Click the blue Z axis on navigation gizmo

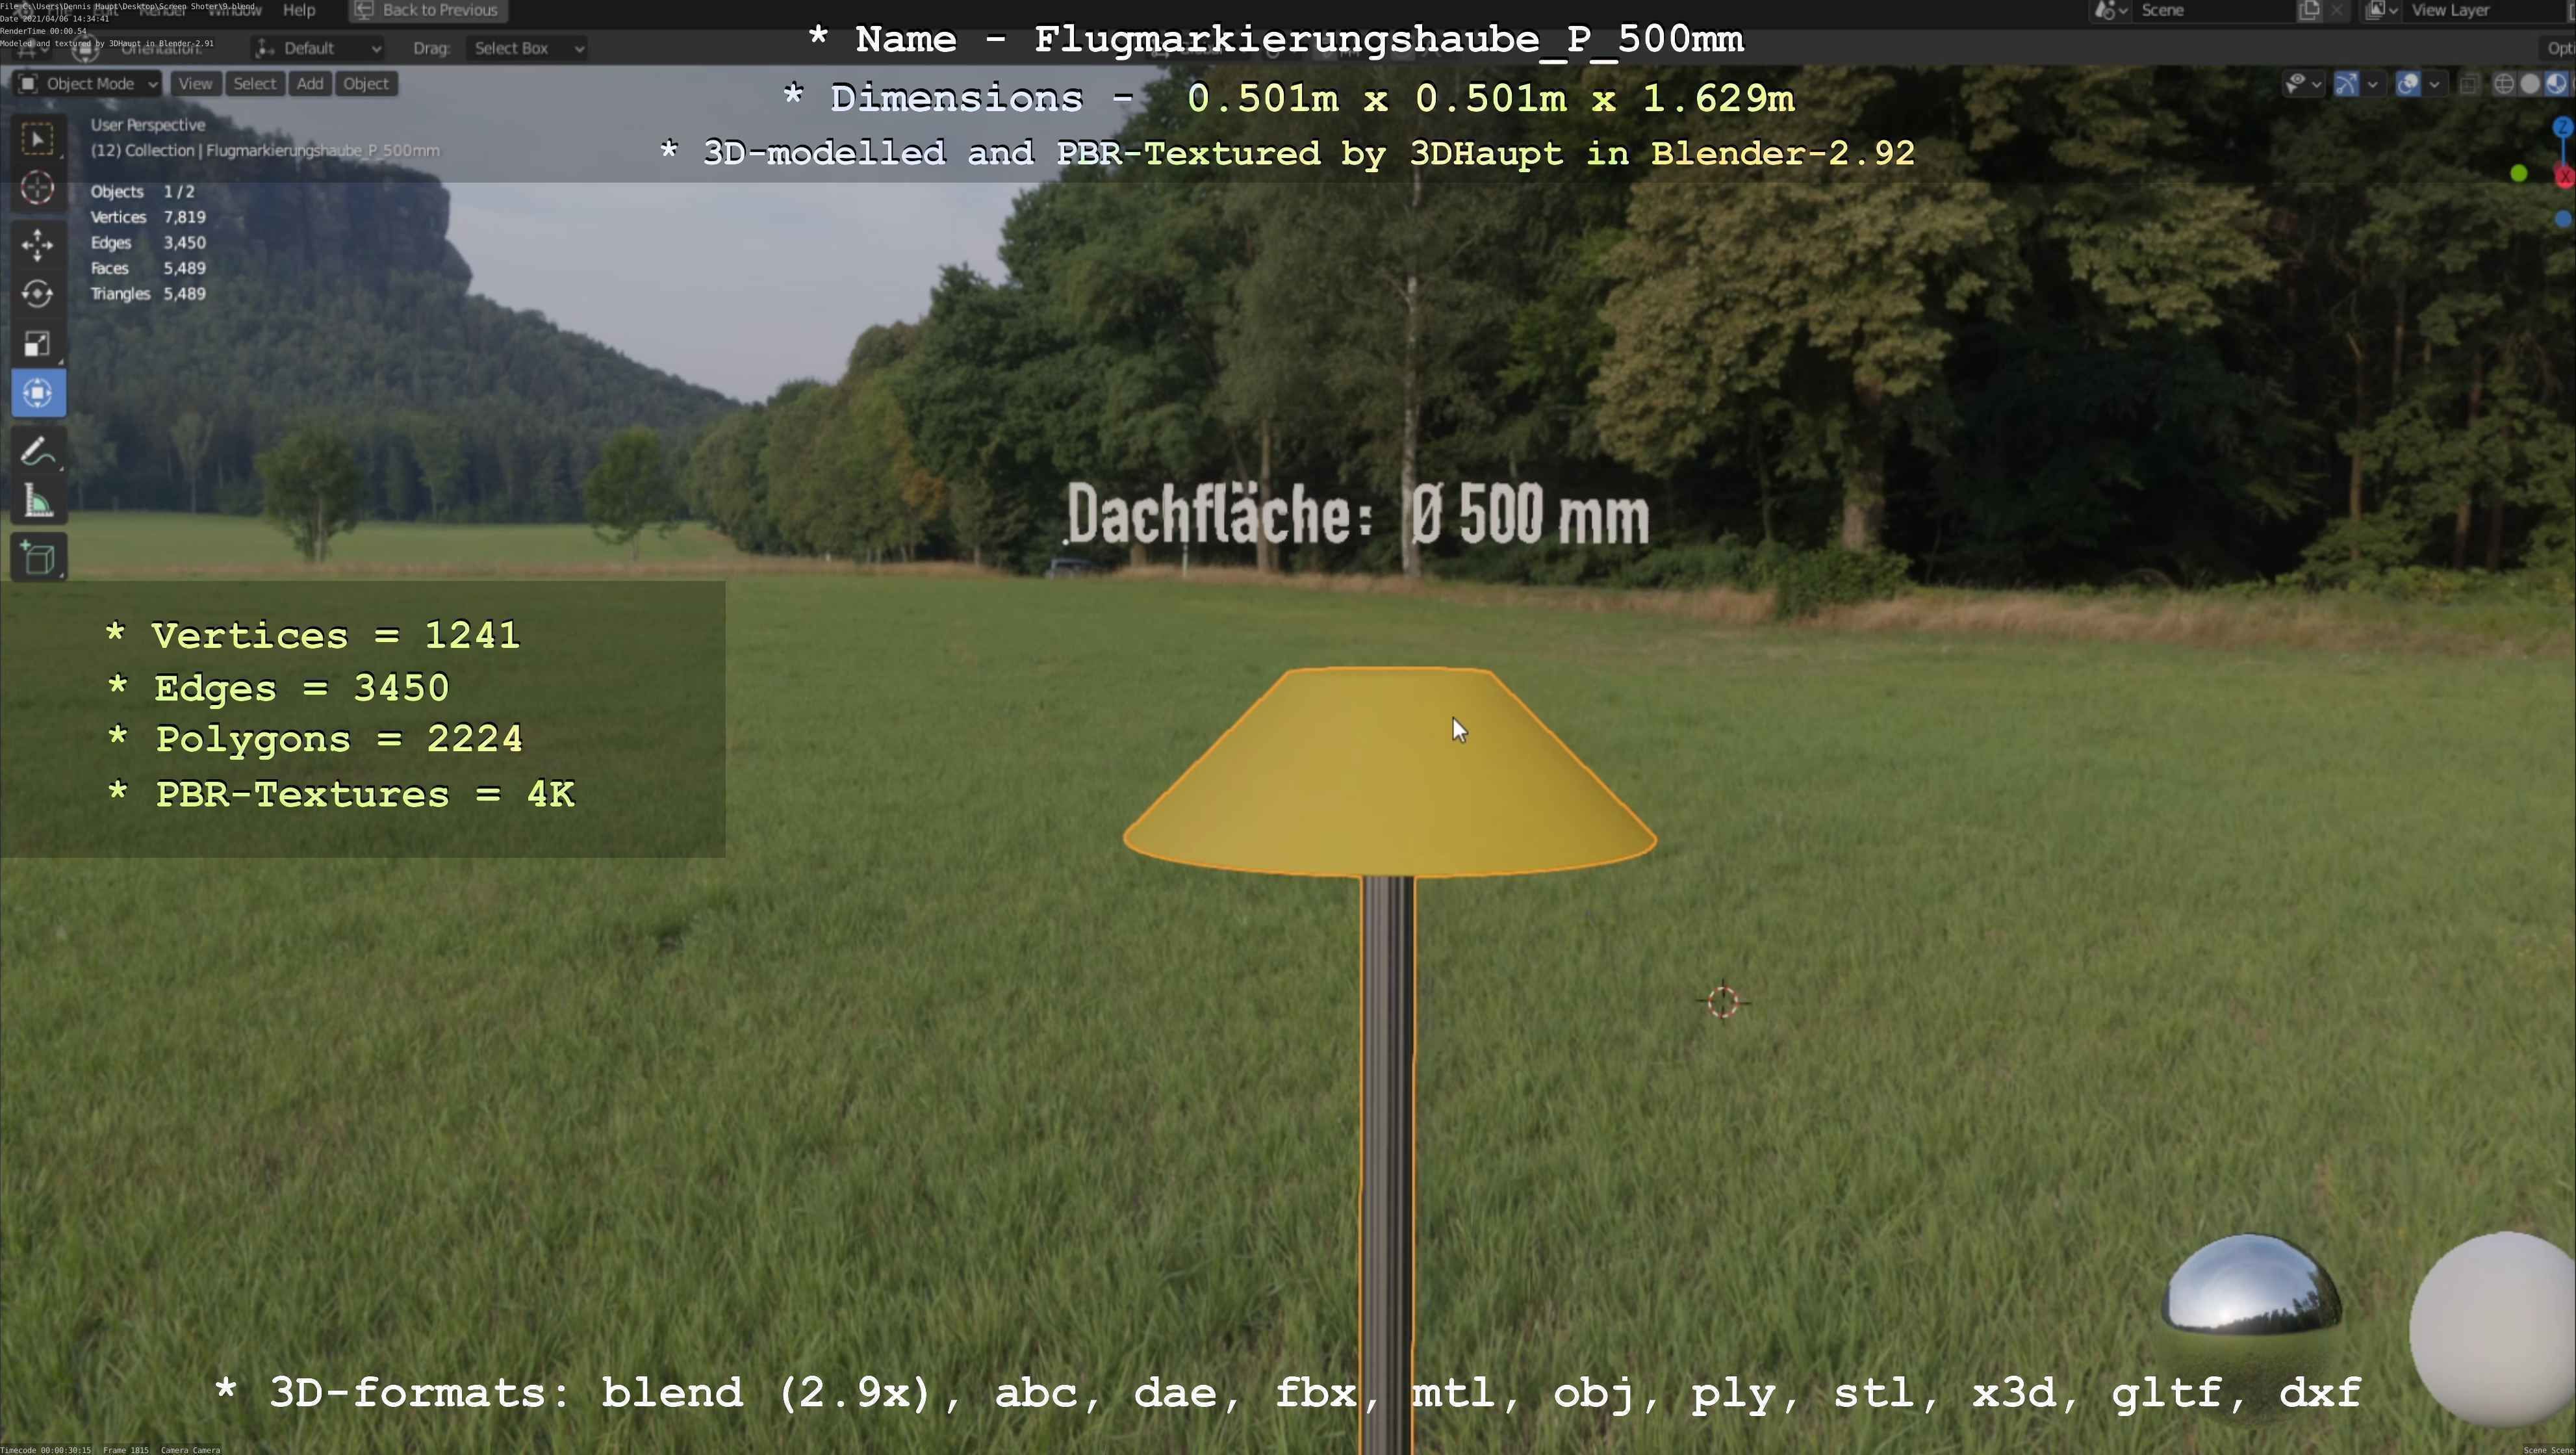coord(2562,127)
